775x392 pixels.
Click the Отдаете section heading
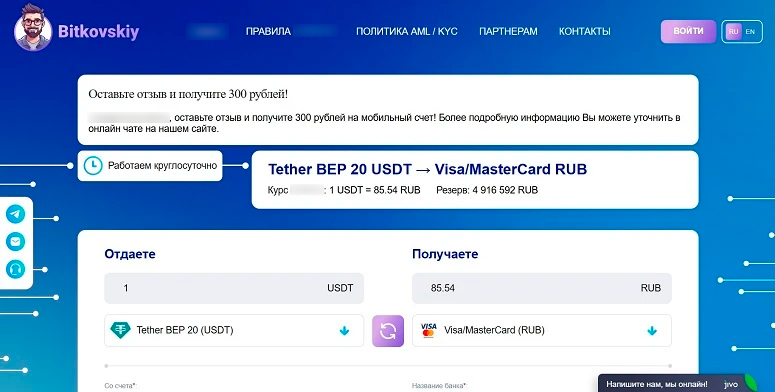130,254
